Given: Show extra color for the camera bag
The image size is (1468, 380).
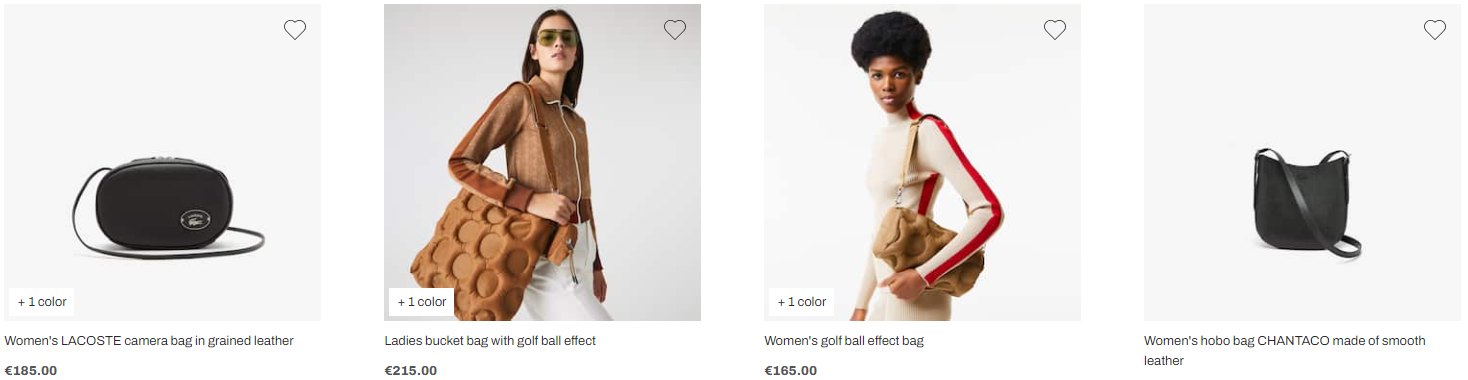Looking at the screenshot, I should (x=42, y=302).
